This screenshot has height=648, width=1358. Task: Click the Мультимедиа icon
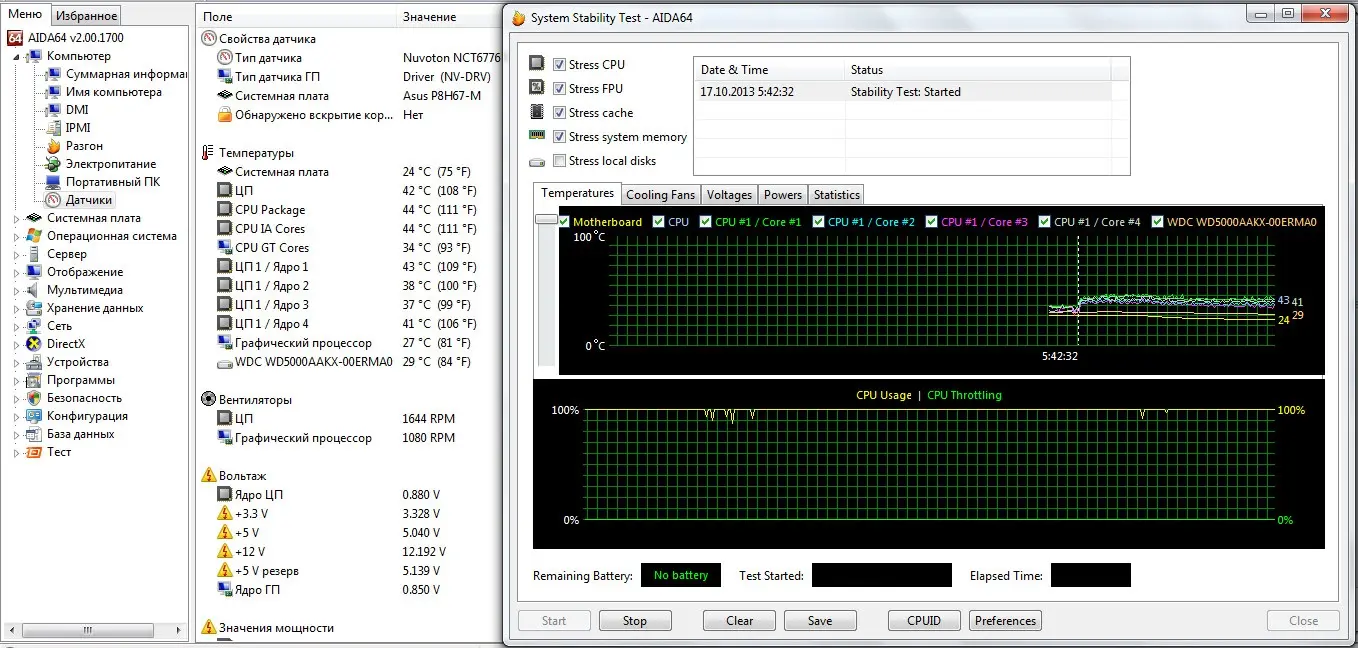[34, 290]
